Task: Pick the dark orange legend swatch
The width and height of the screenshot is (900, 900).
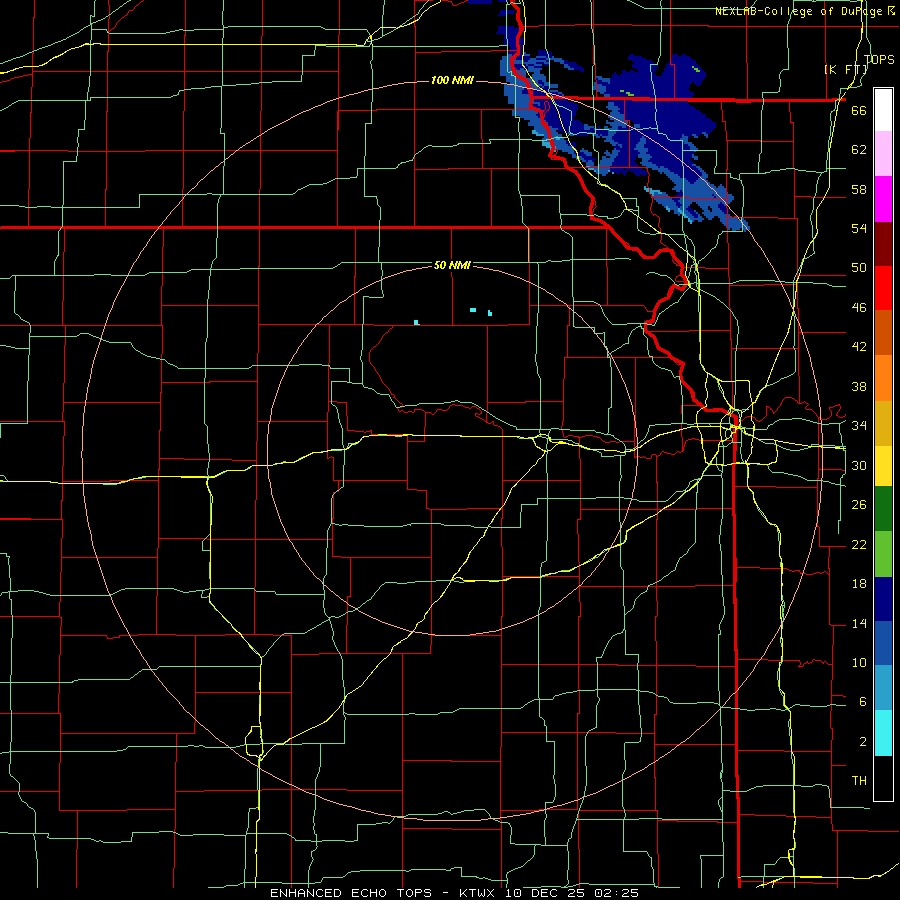Action: point(883,333)
